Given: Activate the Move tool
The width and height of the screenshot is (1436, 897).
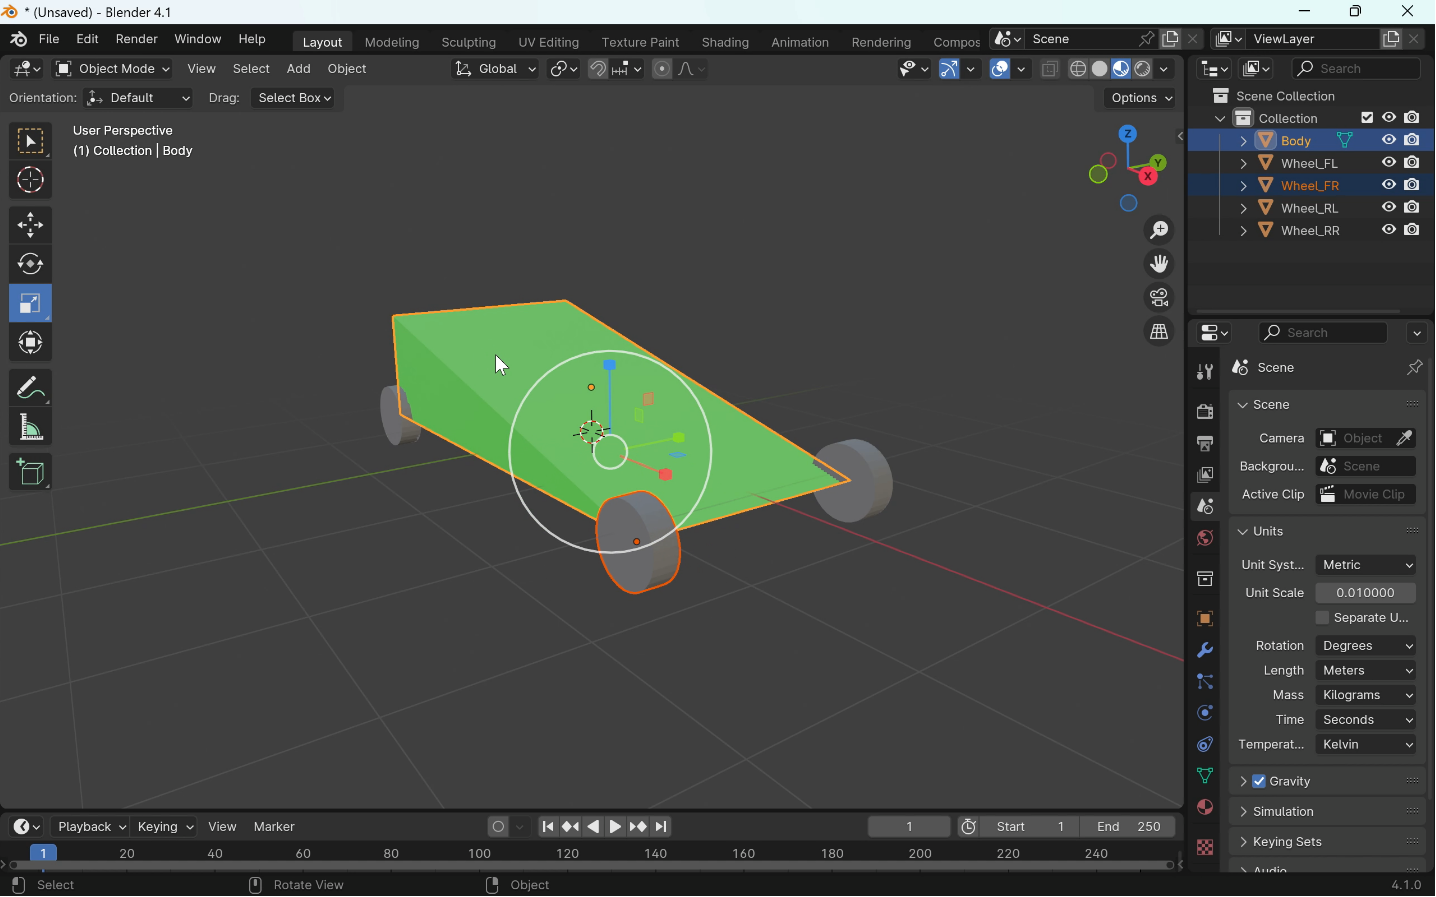Looking at the screenshot, I should pos(31,225).
